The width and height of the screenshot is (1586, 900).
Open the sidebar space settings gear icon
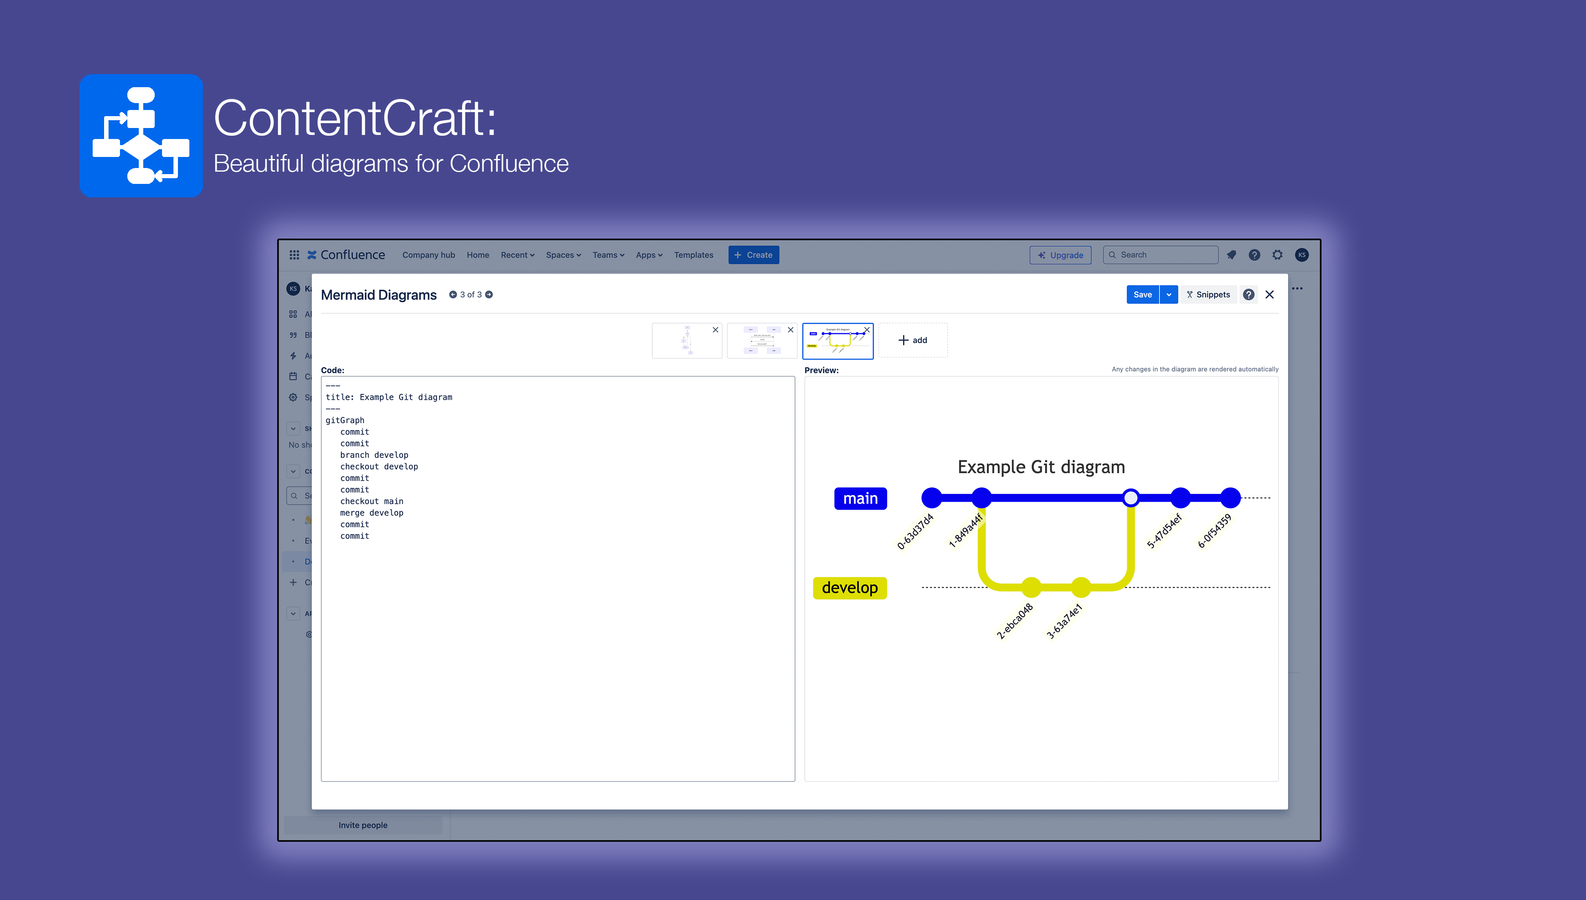(x=293, y=397)
